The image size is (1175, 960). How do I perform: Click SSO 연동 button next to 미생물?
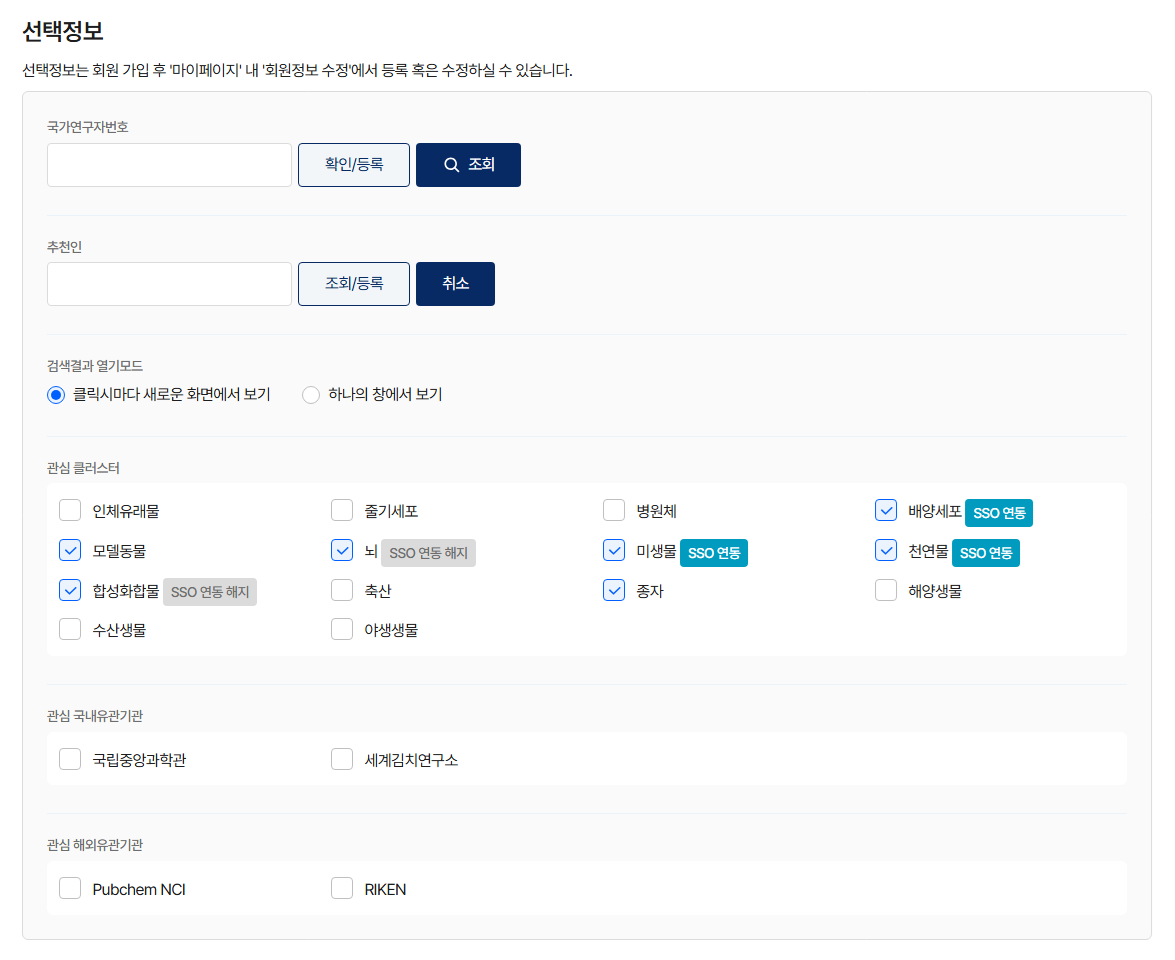713,553
